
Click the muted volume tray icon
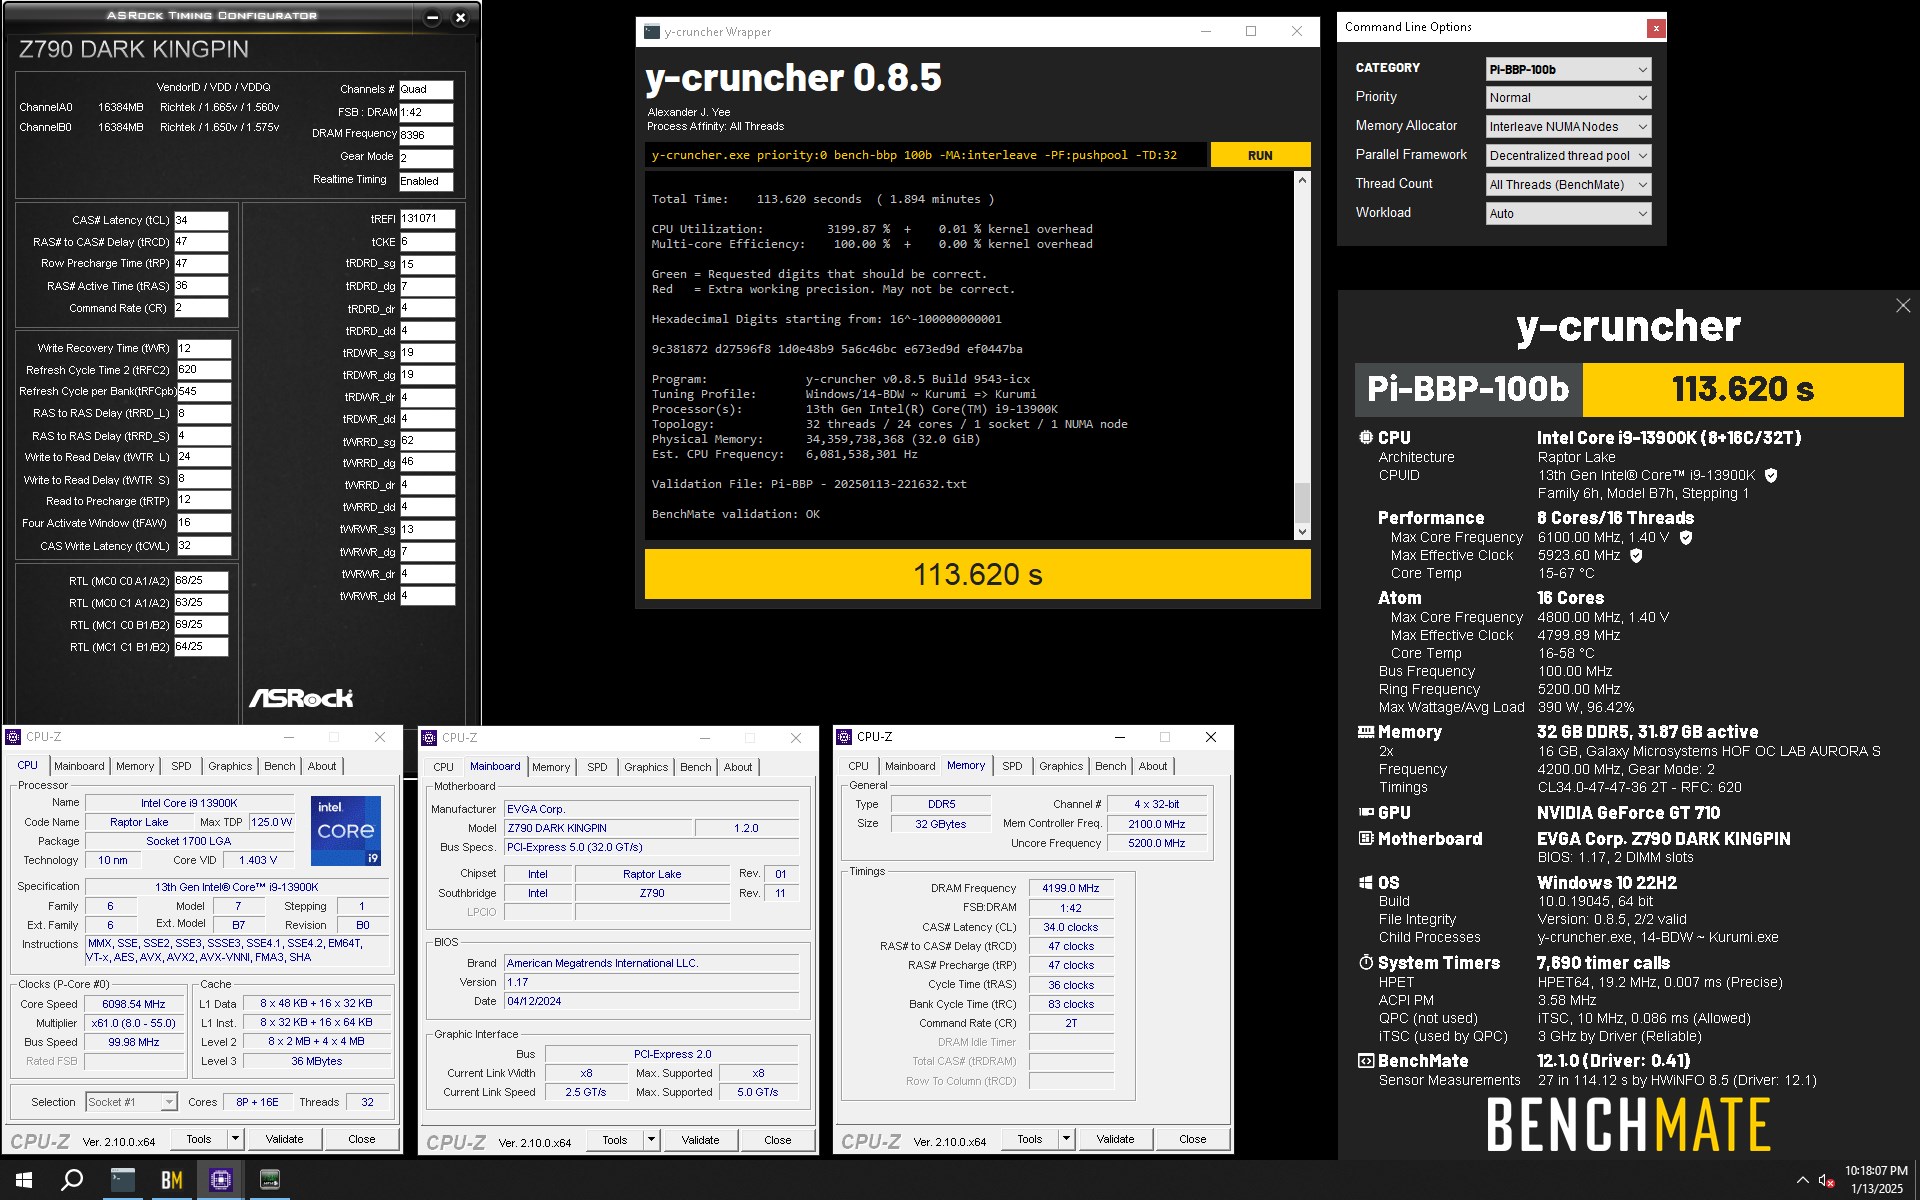(x=1826, y=1180)
